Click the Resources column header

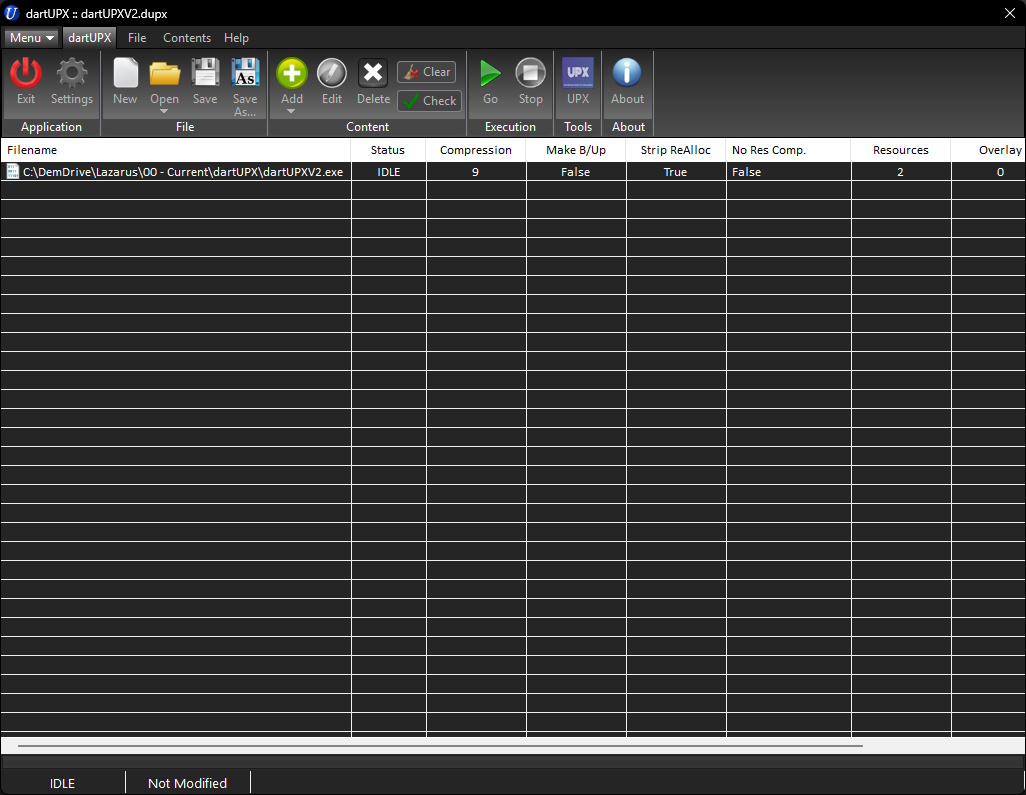(x=900, y=150)
